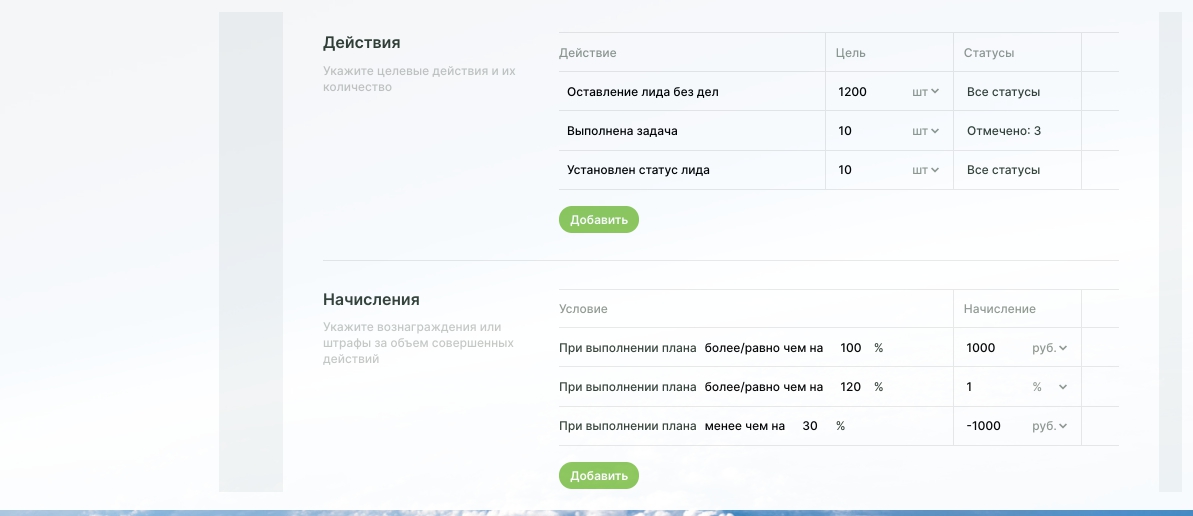
Task: Open '%' unit dropdown in 120% accrual row
Action: pyautogui.click(x=1049, y=387)
